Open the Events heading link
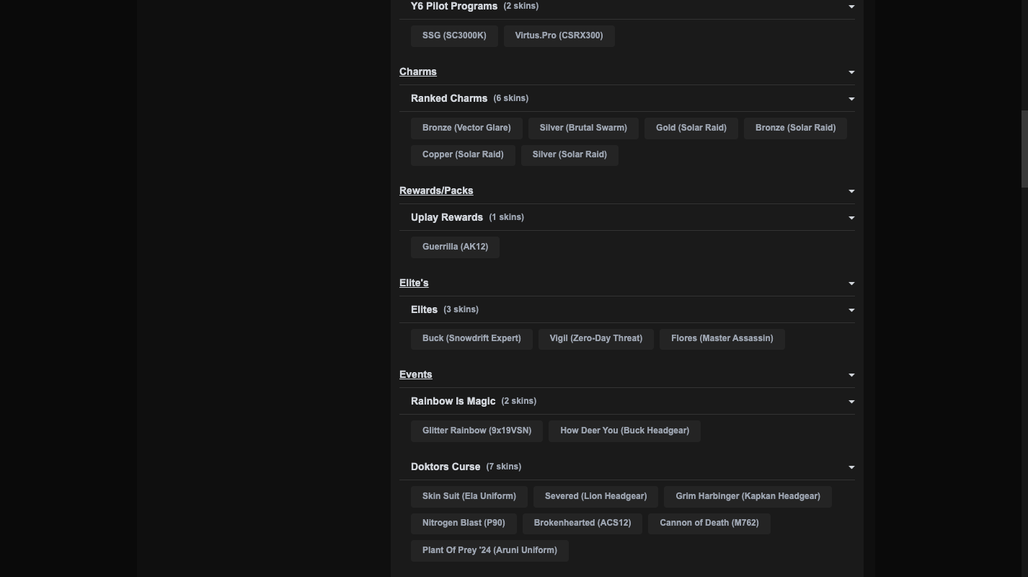The width and height of the screenshot is (1028, 577). pyautogui.click(x=416, y=374)
